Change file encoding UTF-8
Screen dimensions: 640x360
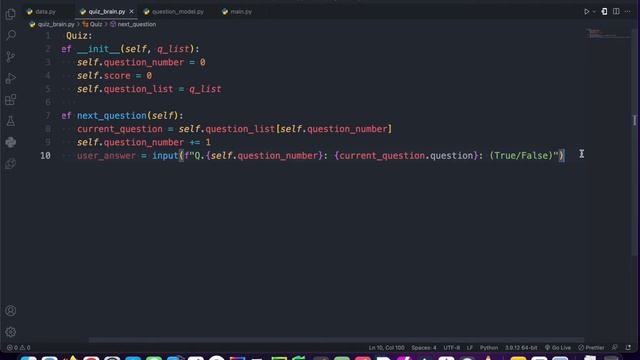click(x=451, y=348)
